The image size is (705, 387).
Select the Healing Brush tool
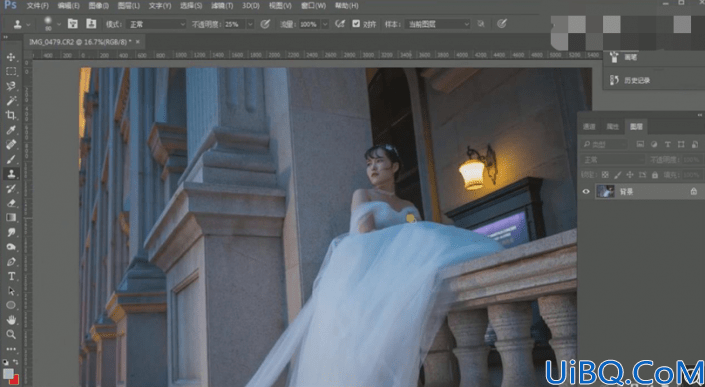tap(11, 145)
